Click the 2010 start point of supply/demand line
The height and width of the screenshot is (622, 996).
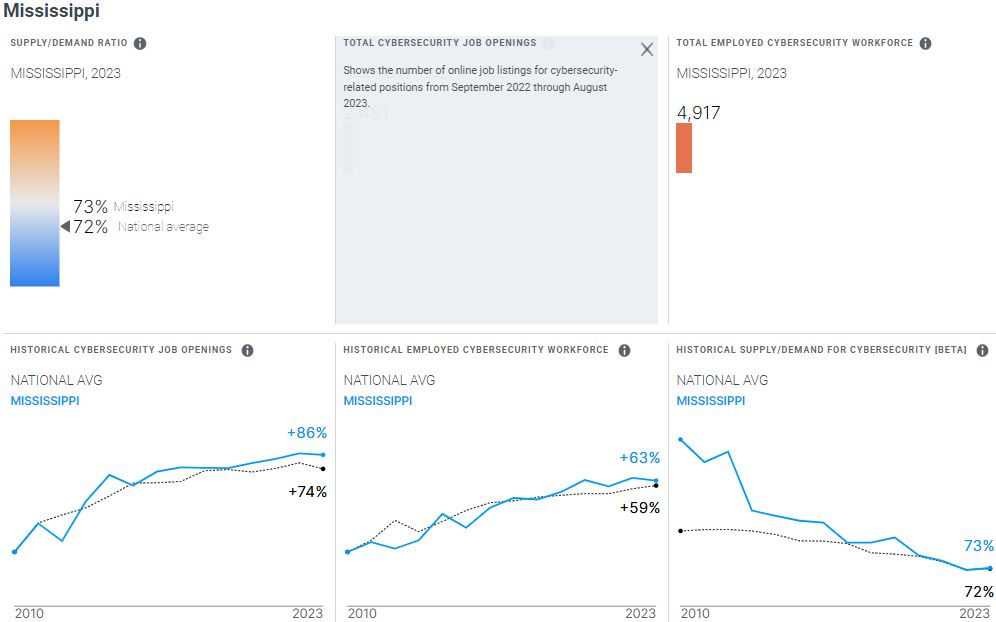pos(680,439)
